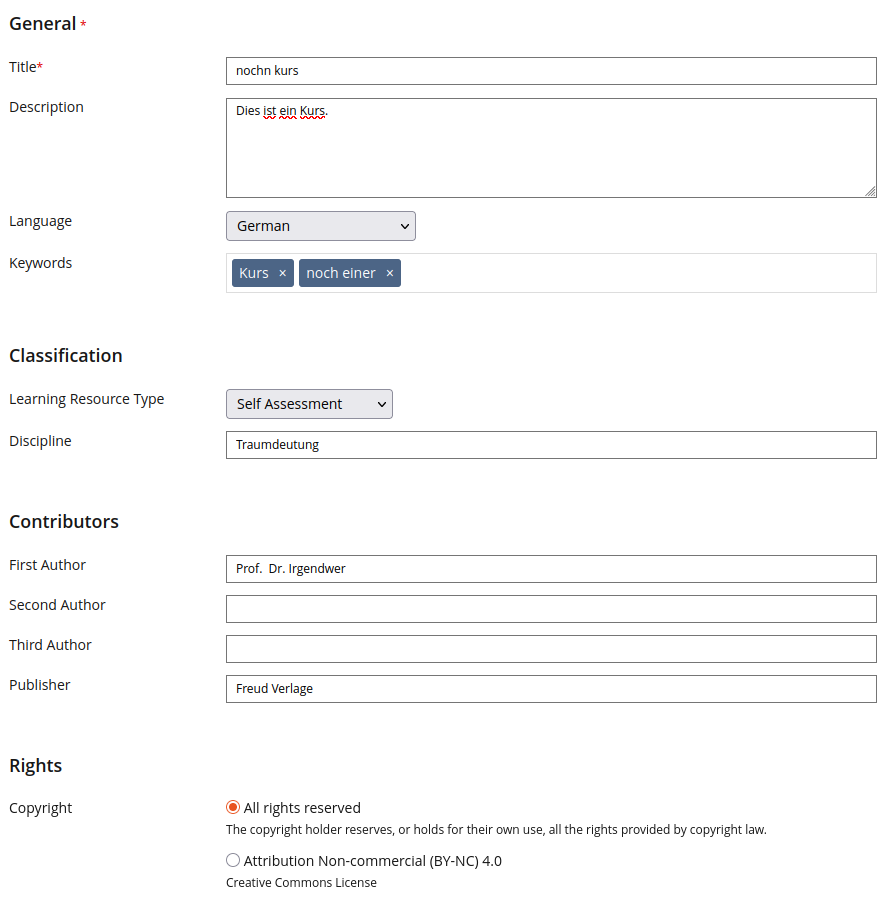Remove the 'noch einer' keyword tag
Image resolution: width=888 pixels, height=898 pixels.
coord(390,273)
